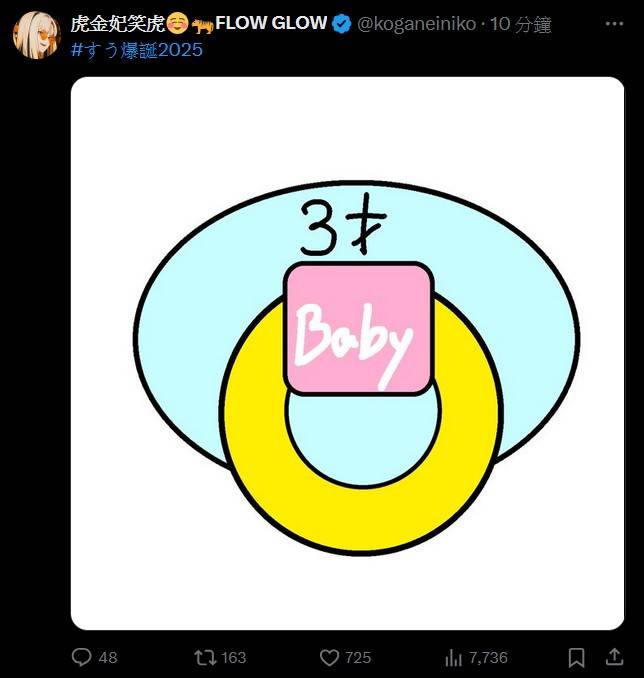Image resolution: width=644 pixels, height=678 pixels.
Task: Open hashtag #すぅ爆誕2025
Action: pos(136,50)
